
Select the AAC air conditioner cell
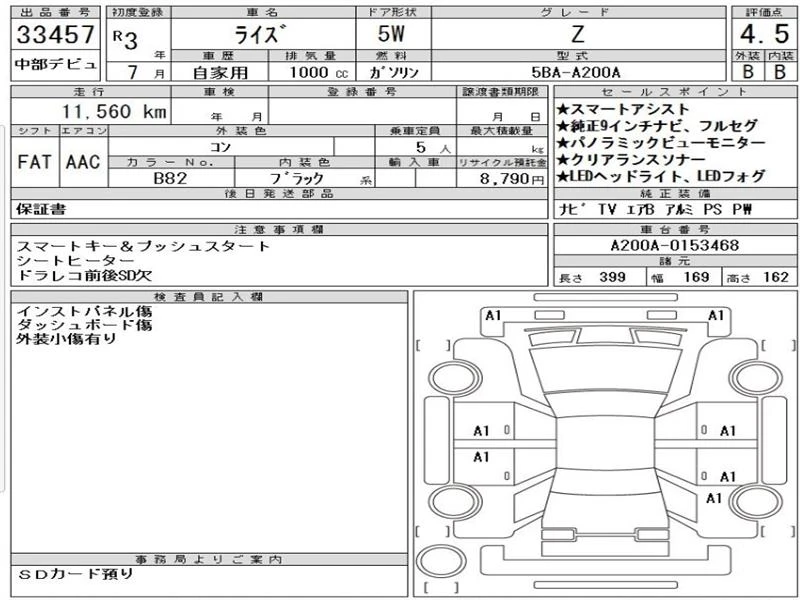[x=82, y=162]
